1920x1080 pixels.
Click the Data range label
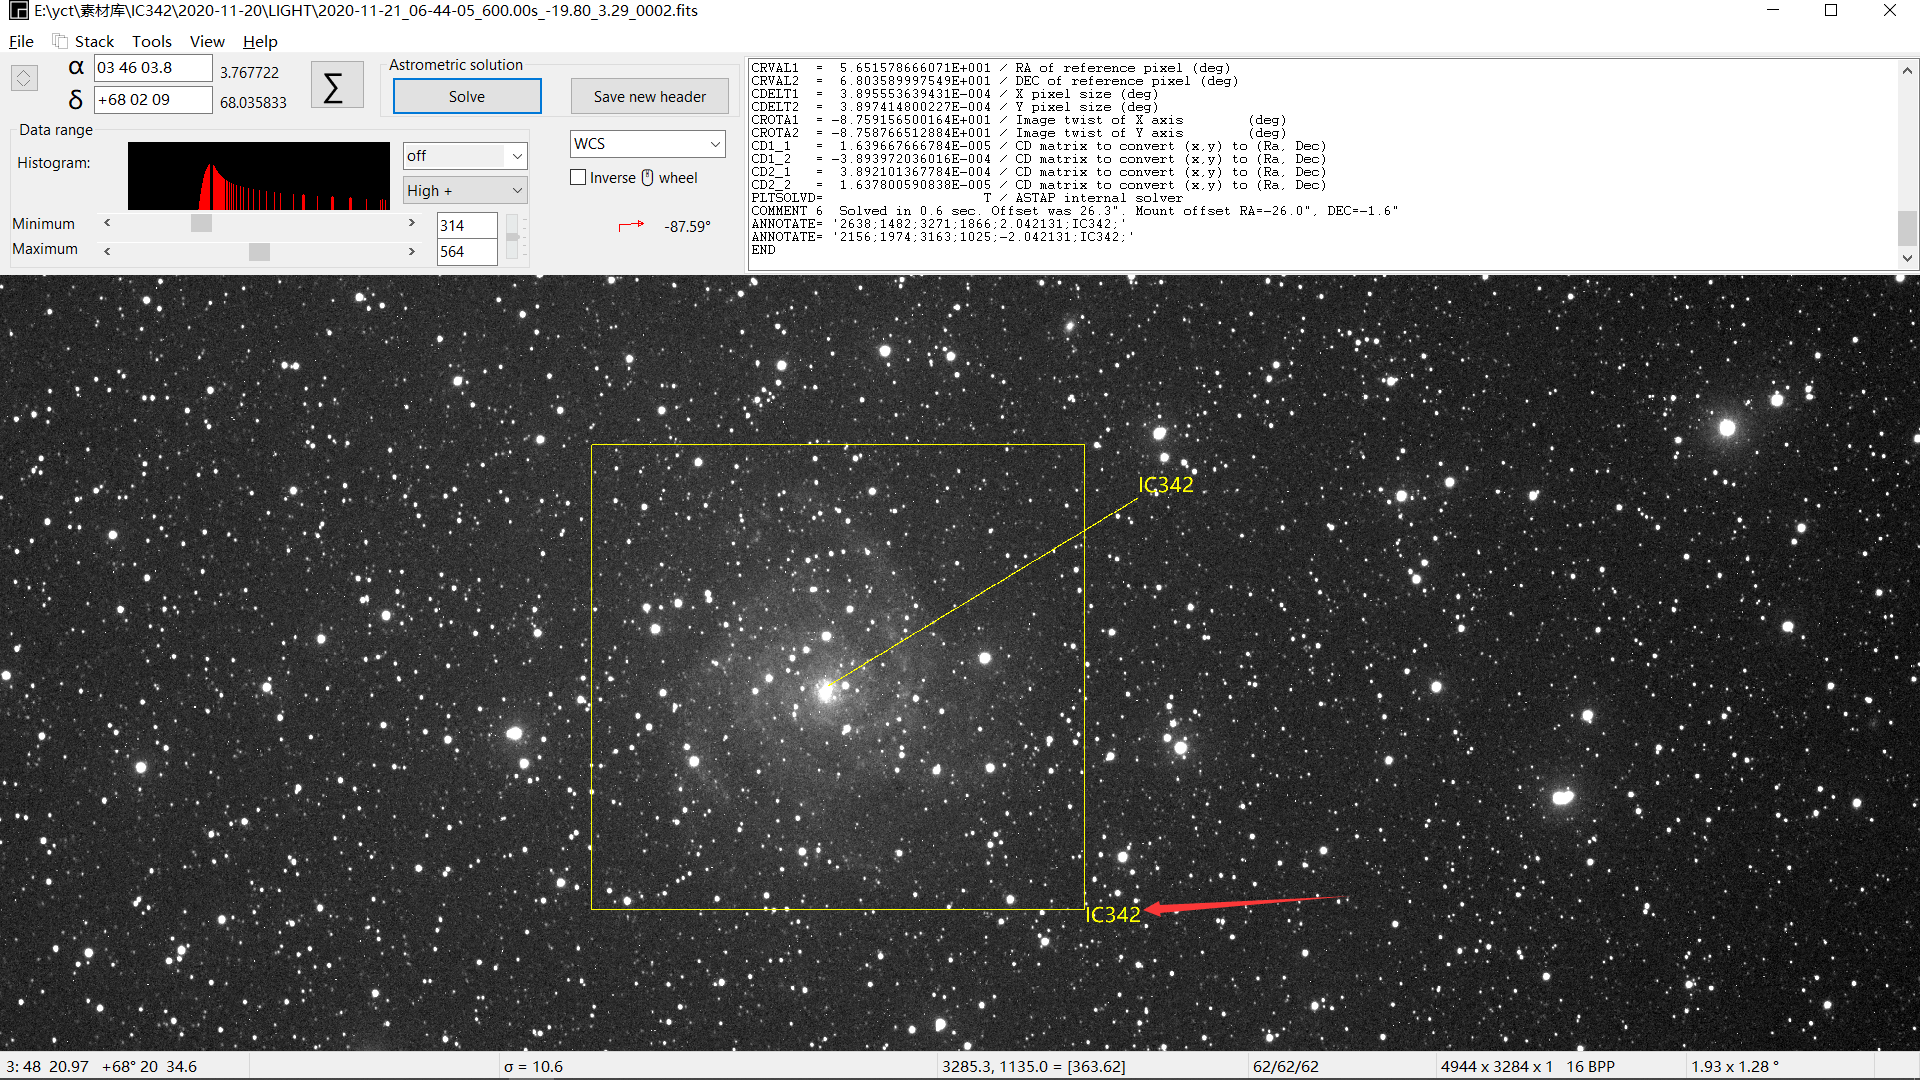pyautogui.click(x=56, y=129)
